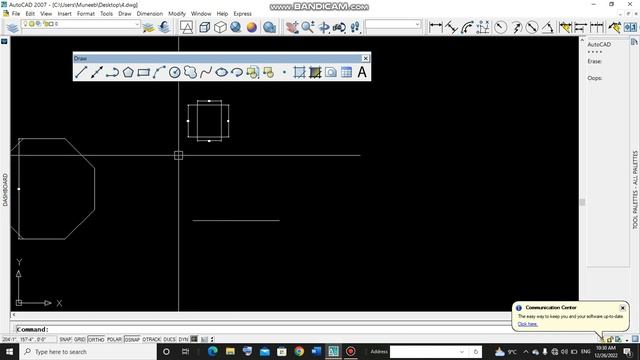Image resolution: width=640 pixels, height=360 pixels.
Task: Click the Baseline dimension icon
Action: pyautogui.click(x=581, y=27)
